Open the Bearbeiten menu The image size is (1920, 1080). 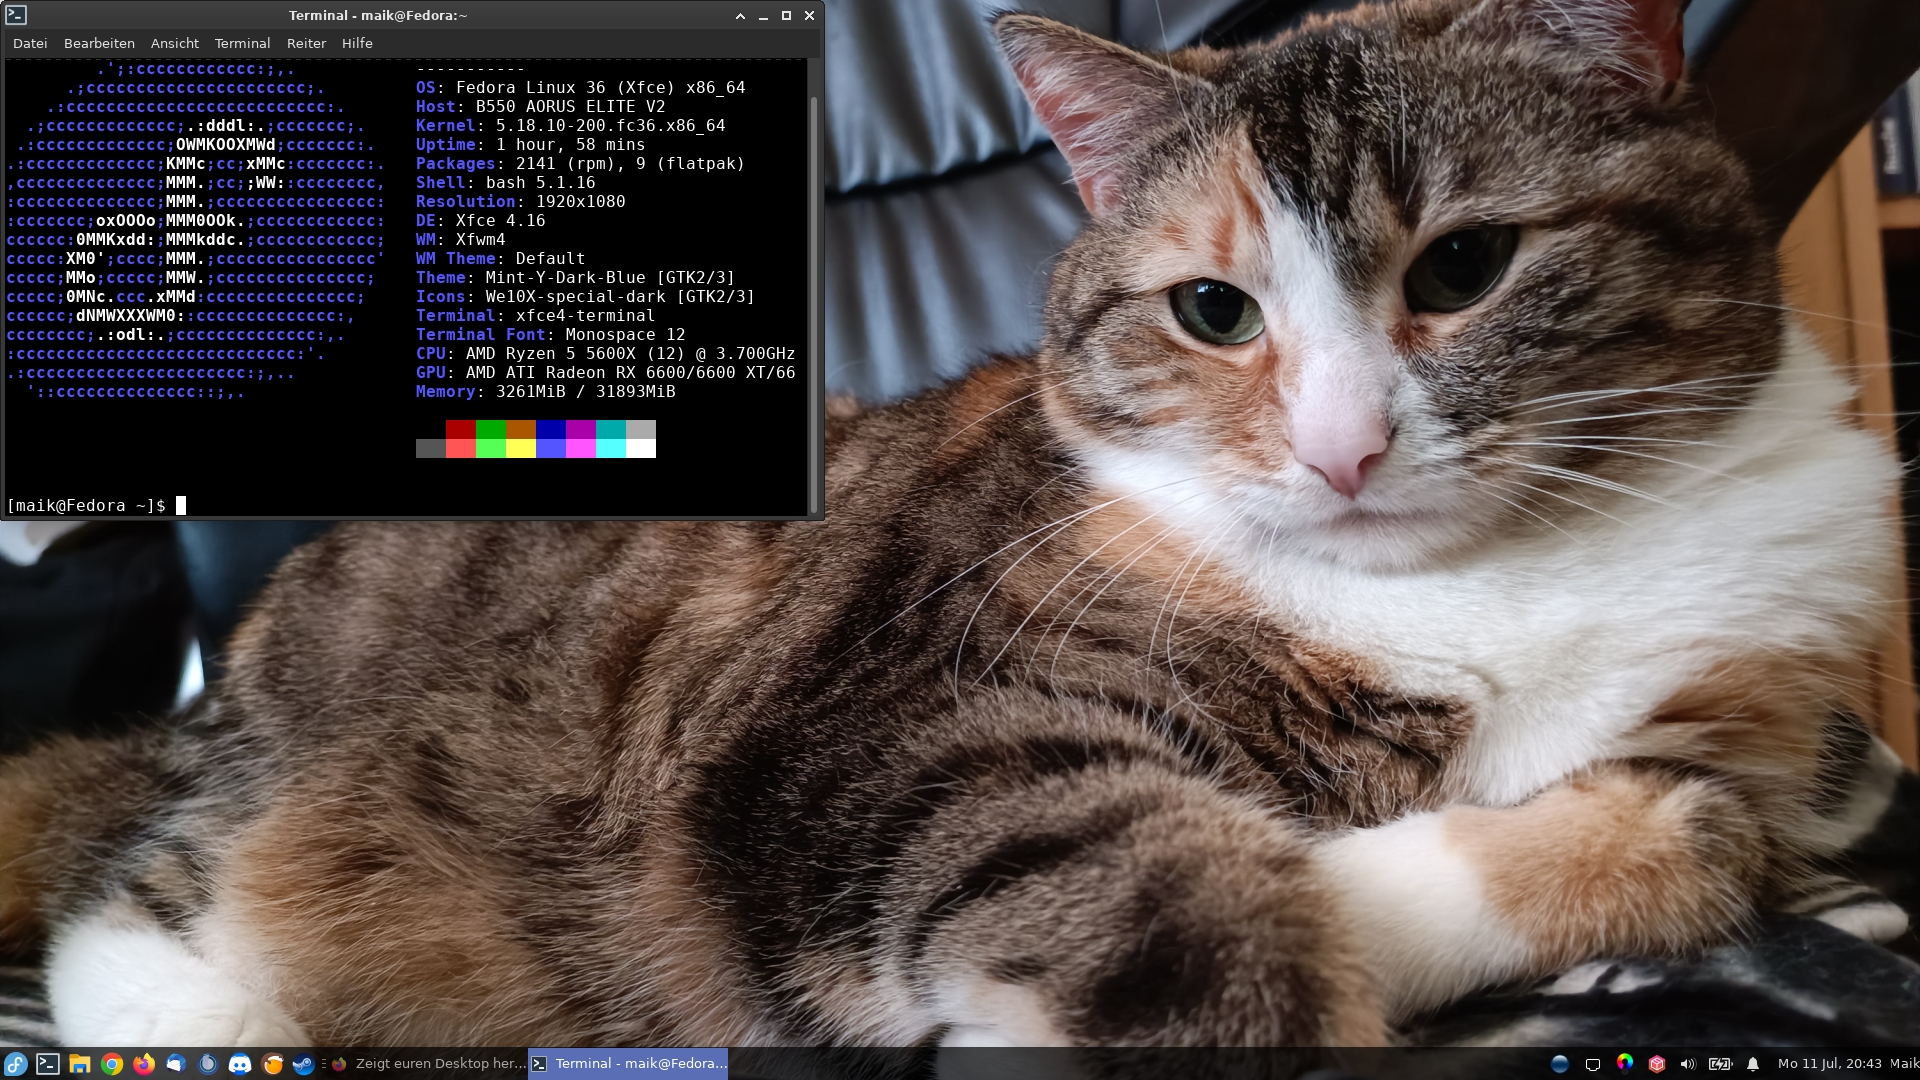(99, 43)
